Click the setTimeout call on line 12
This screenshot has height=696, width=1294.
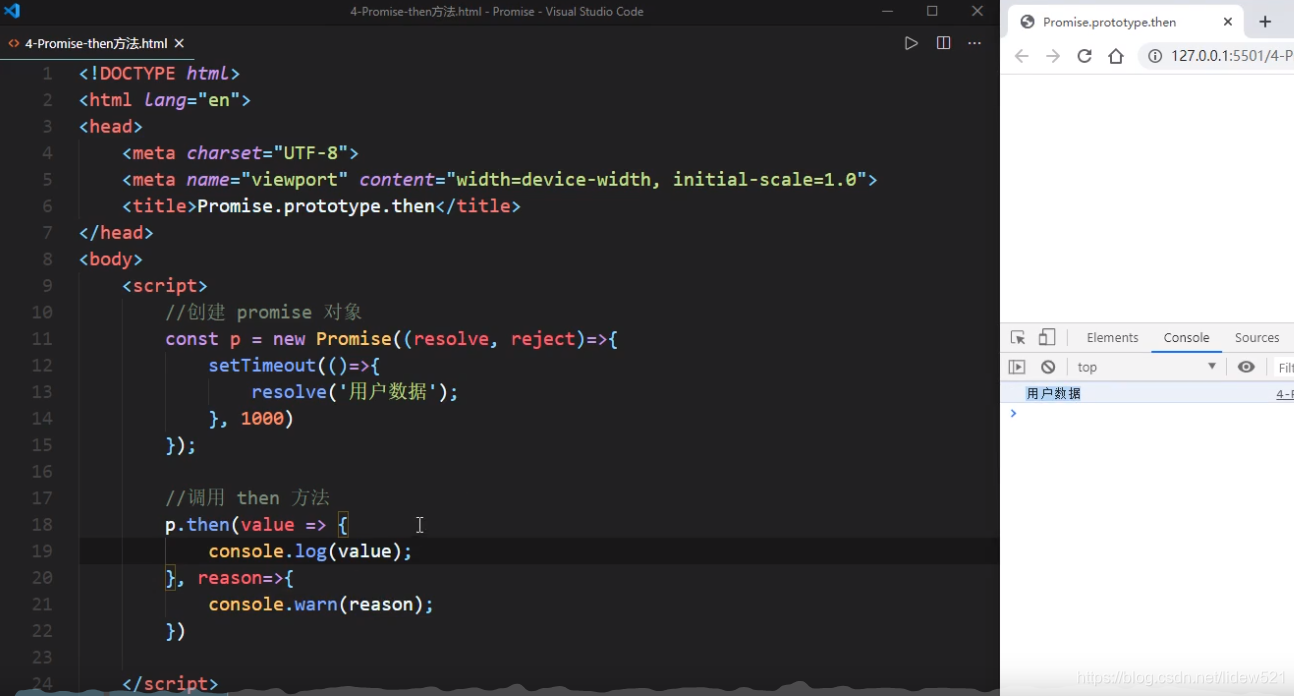tap(262, 365)
